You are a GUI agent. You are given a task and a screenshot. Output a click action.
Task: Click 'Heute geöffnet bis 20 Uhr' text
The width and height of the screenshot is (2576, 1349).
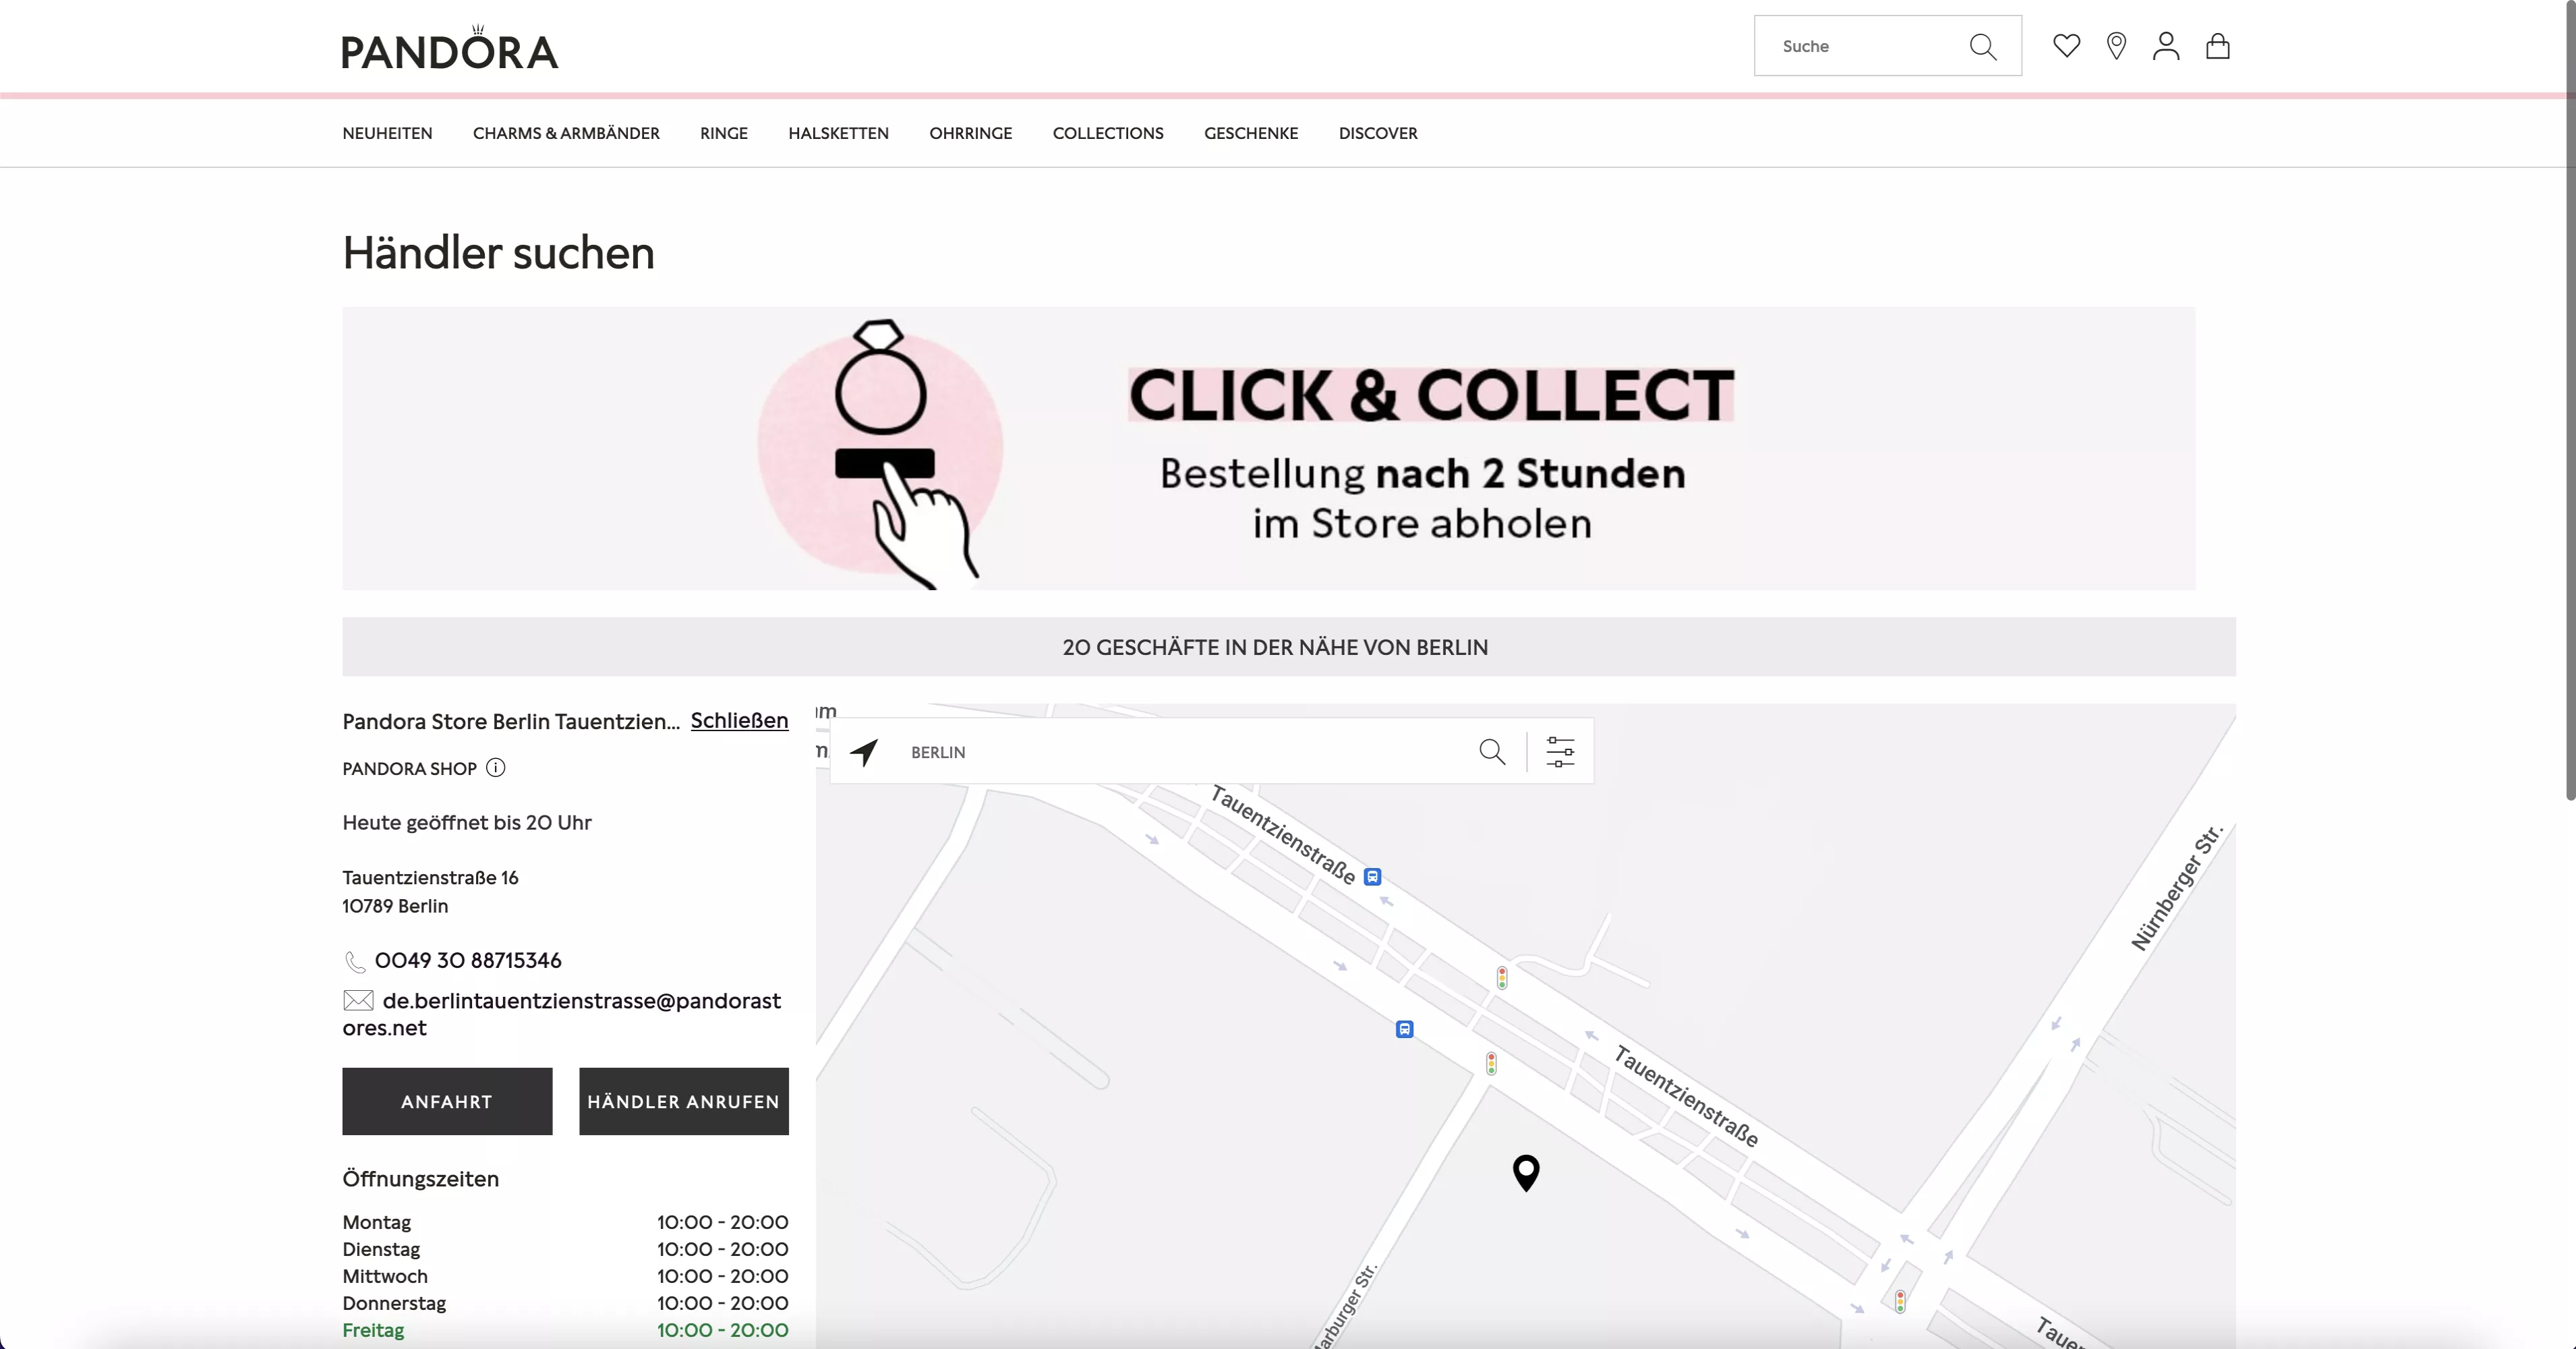467,822
